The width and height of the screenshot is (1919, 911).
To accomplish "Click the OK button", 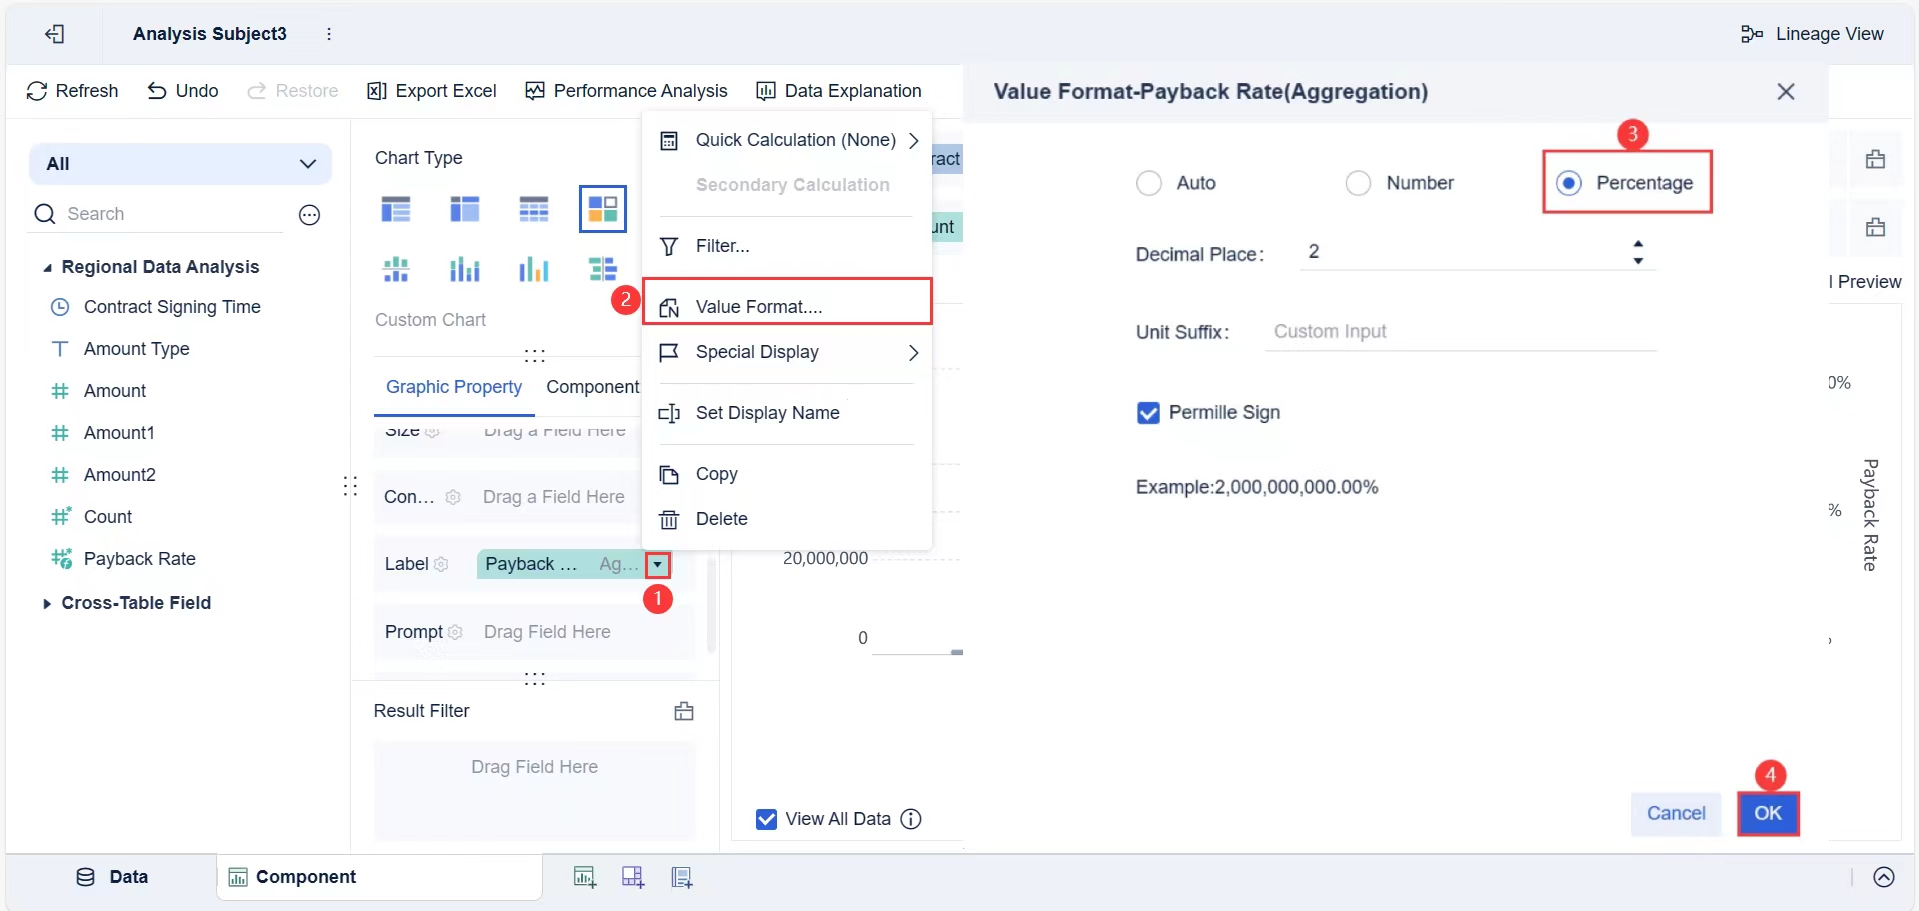I will 1767,813.
